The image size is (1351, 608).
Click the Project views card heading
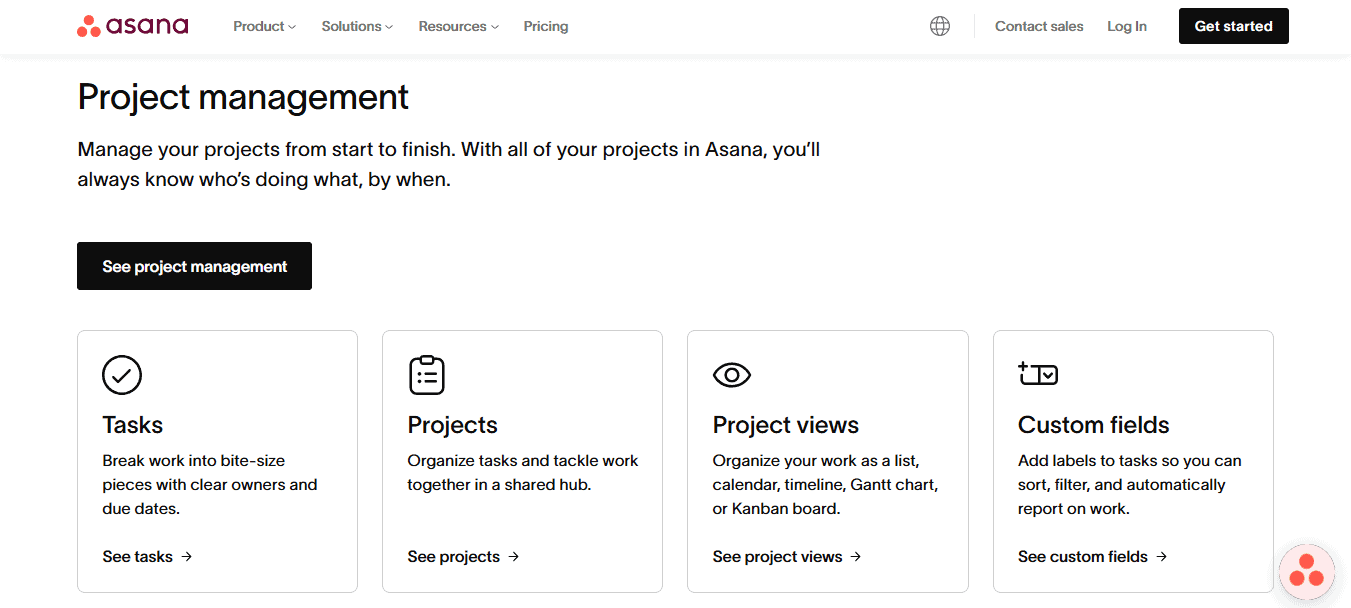click(786, 425)
